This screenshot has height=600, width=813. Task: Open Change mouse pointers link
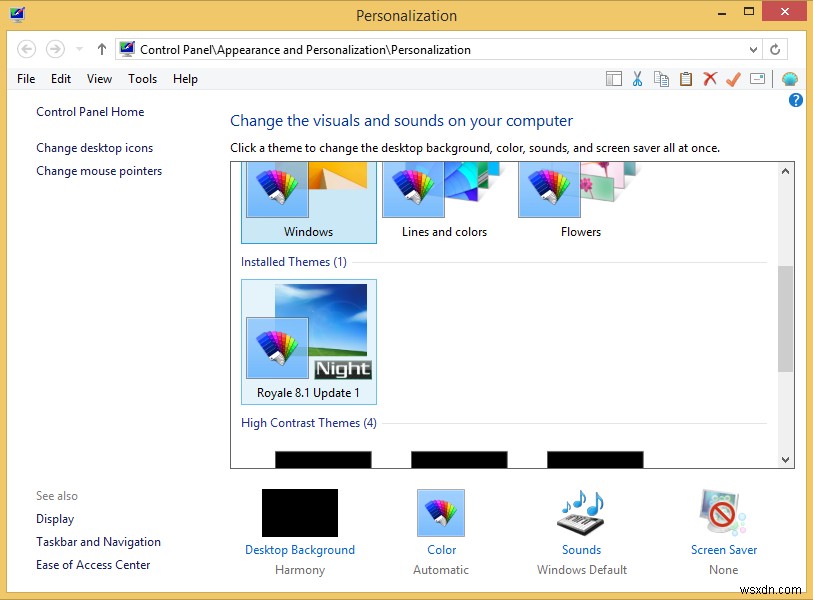pyautogui.click(x=99, y=171)
